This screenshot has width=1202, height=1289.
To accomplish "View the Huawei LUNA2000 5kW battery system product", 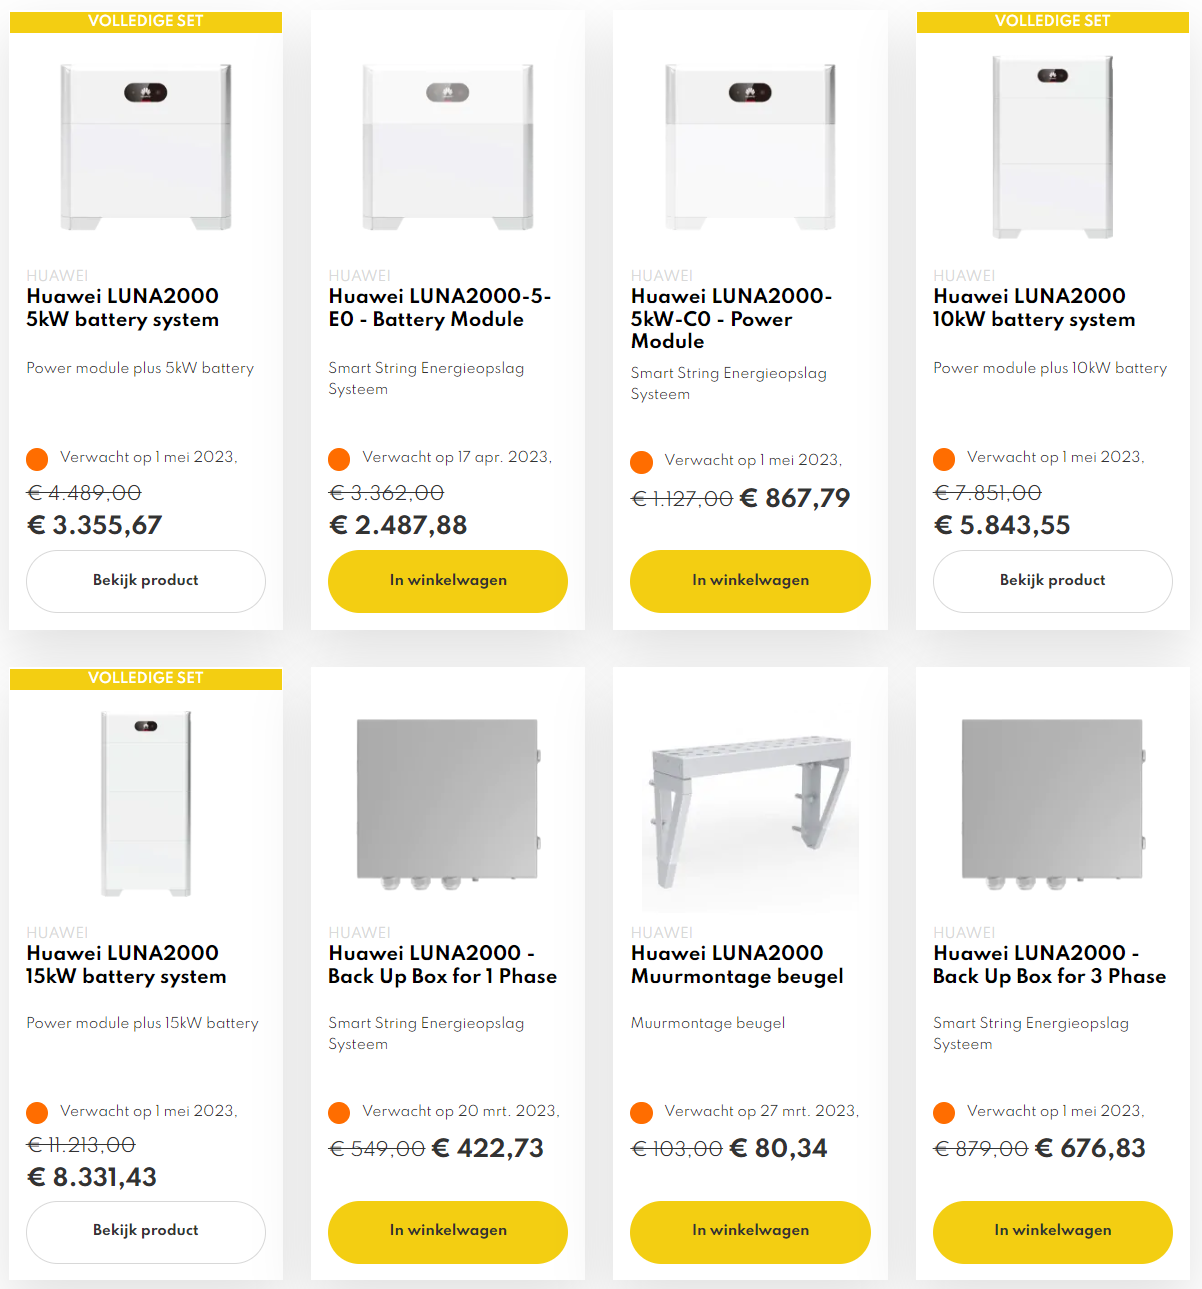I will pos(146,581).
